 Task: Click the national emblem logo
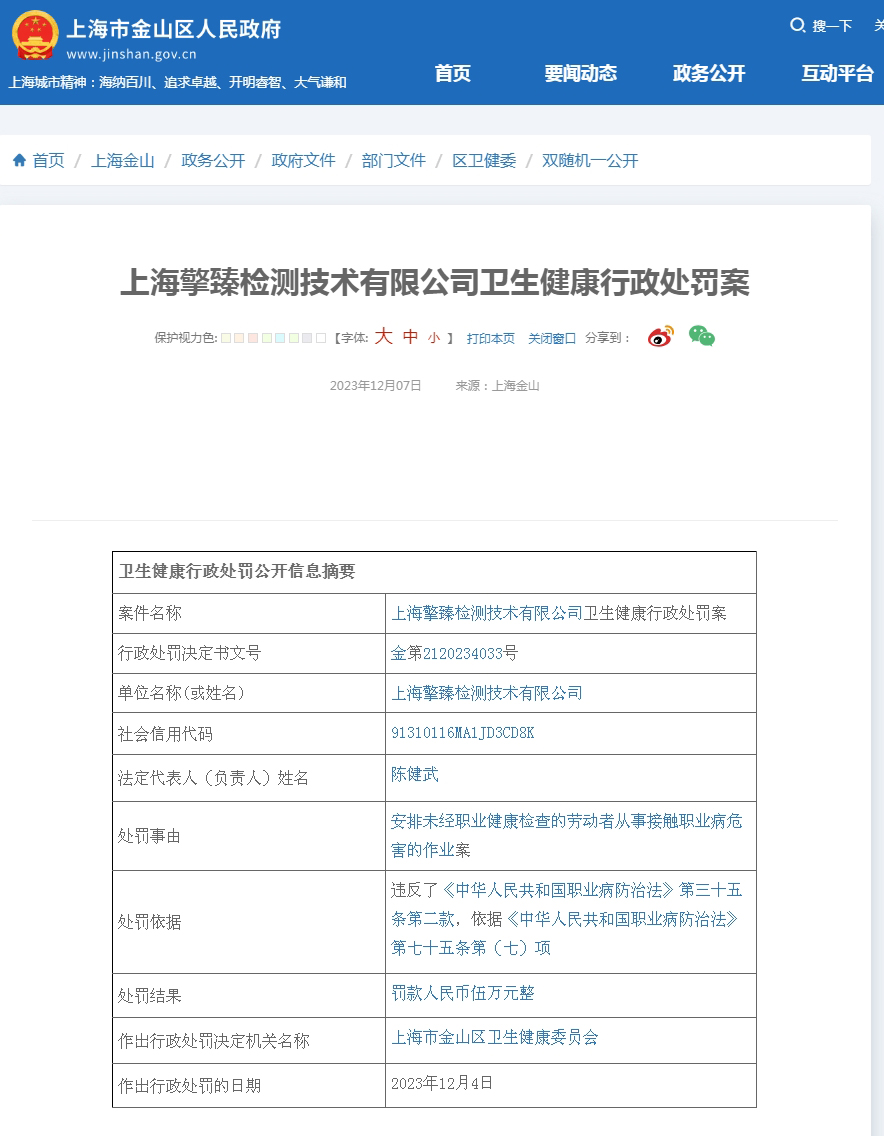[35, 35]
